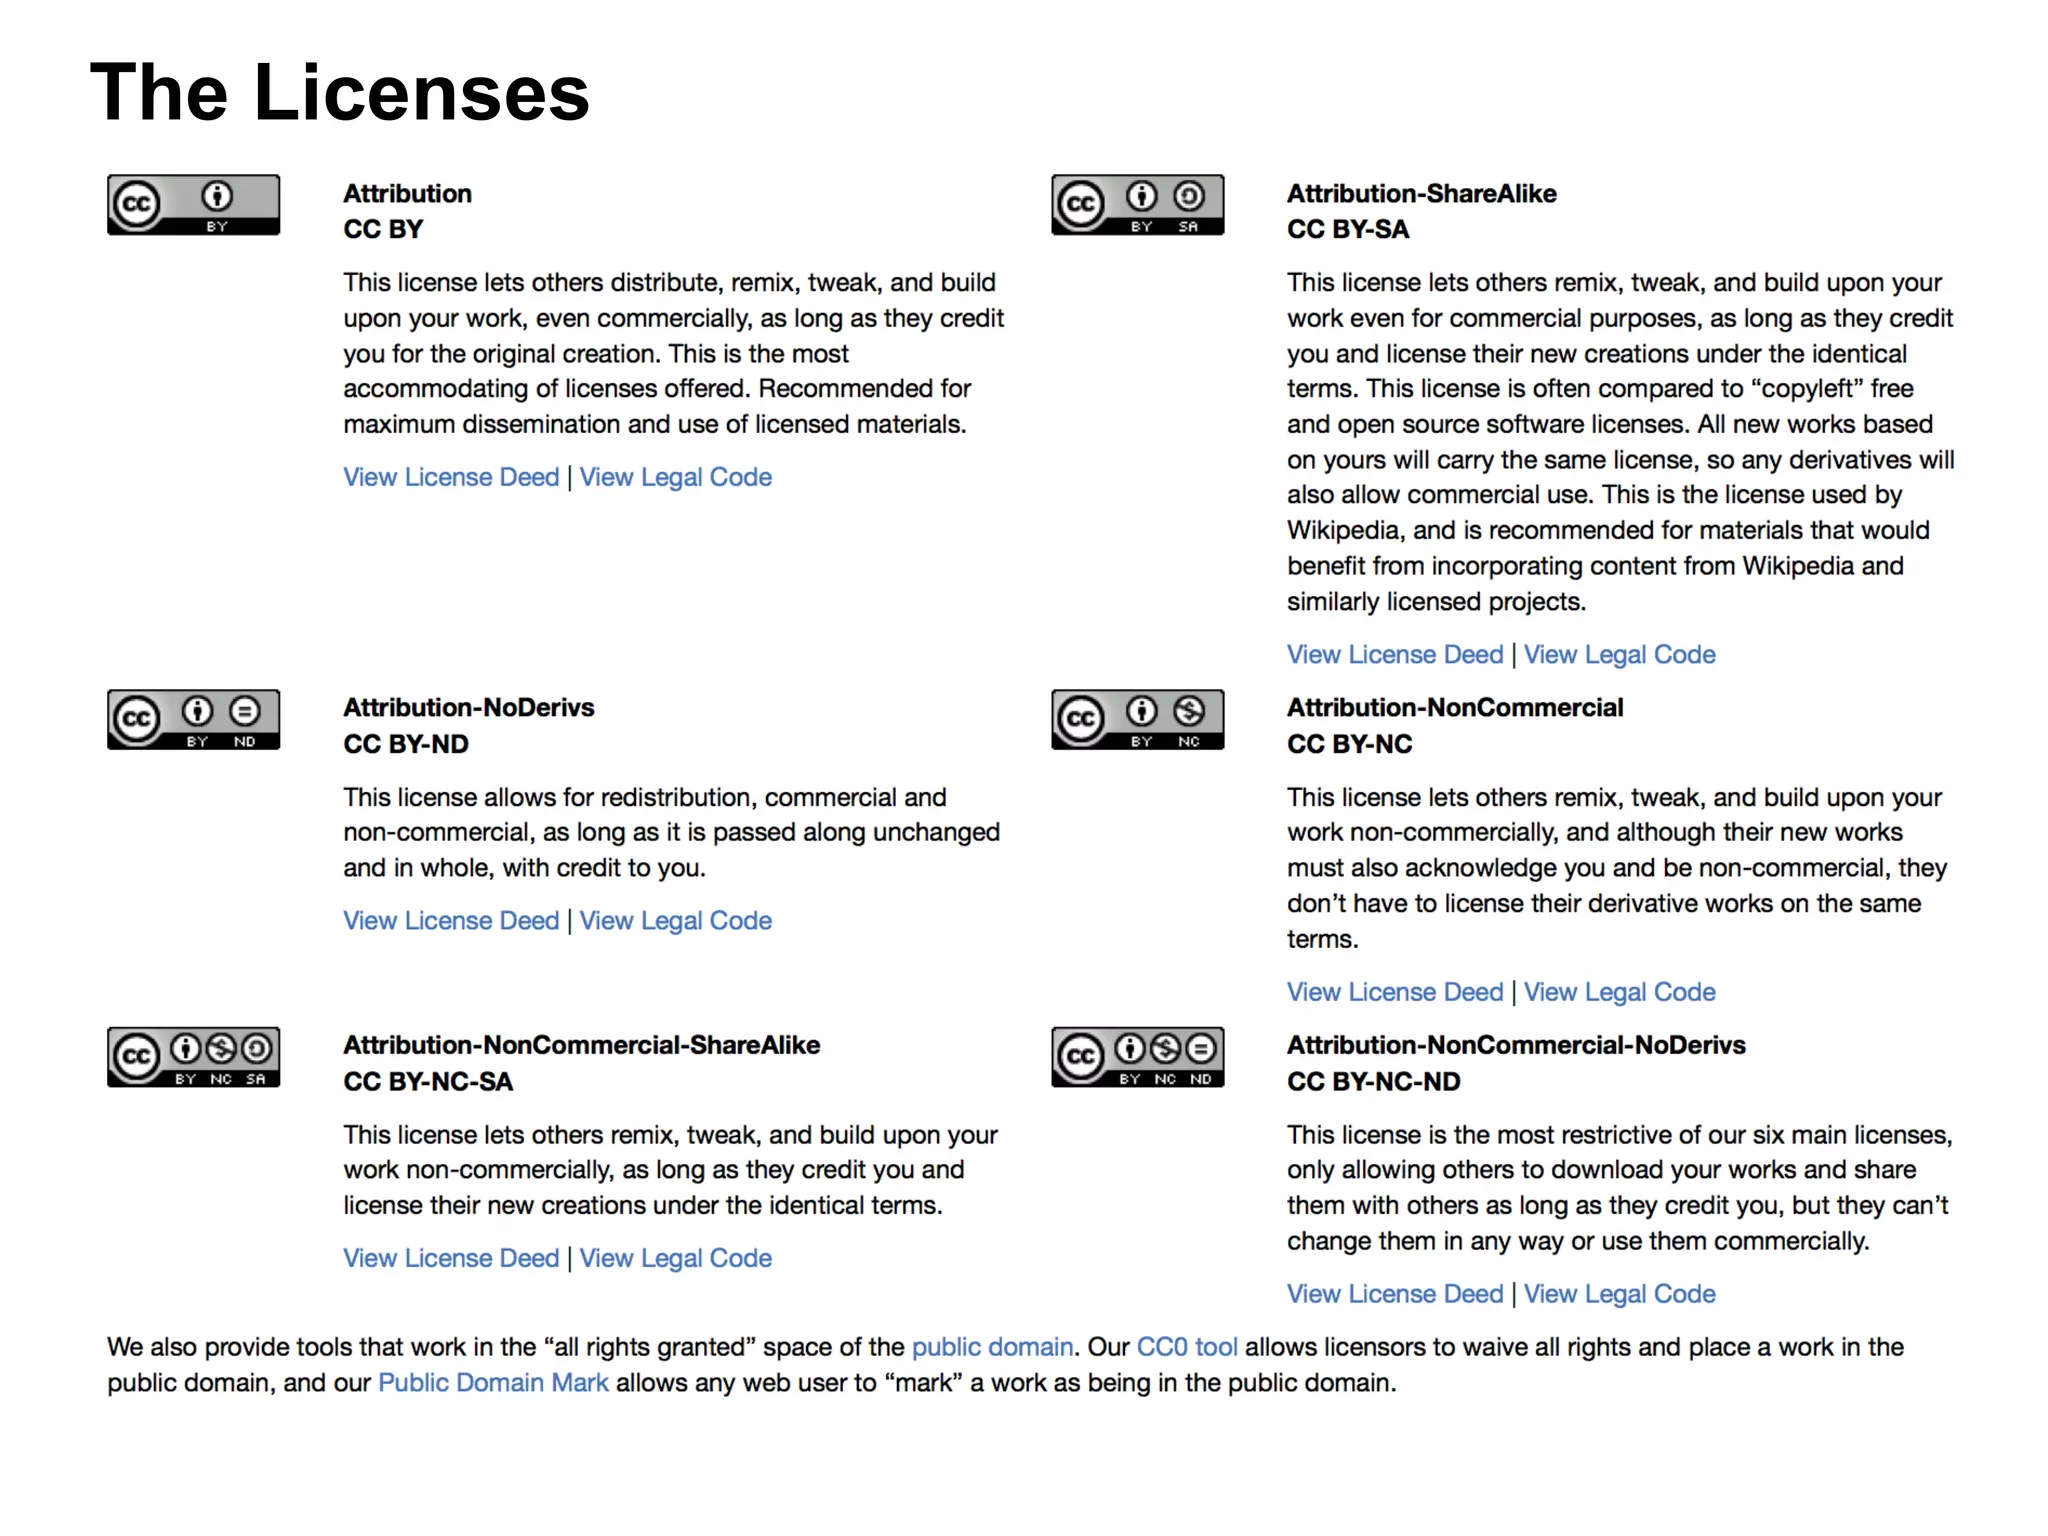Click the 'CC BY-NC-ND' heading text
2048x1536 pixels.
(1374, 1082)
